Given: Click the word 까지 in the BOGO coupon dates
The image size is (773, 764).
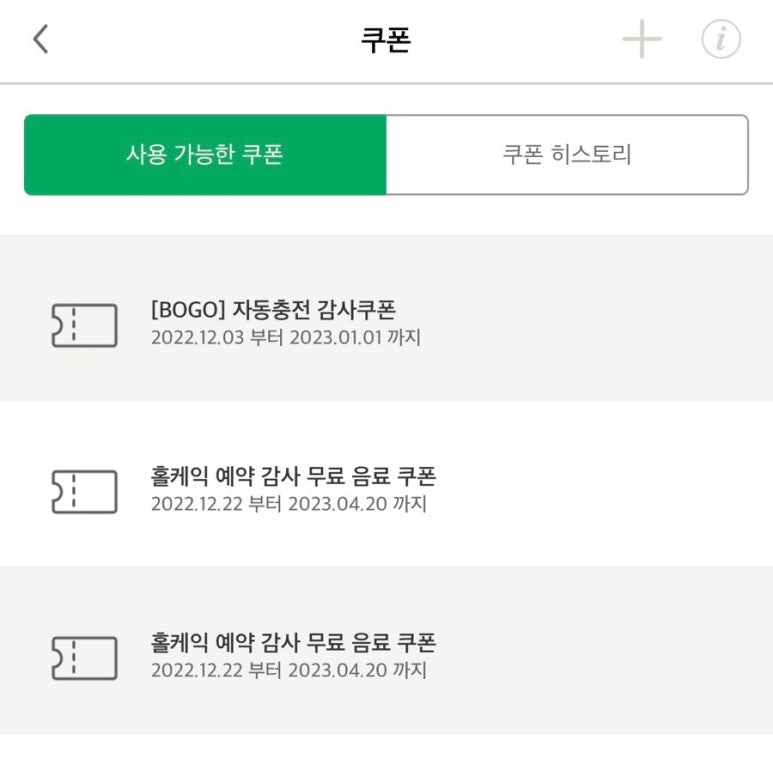Looking at the screenshot, I should tap(405, 338).
